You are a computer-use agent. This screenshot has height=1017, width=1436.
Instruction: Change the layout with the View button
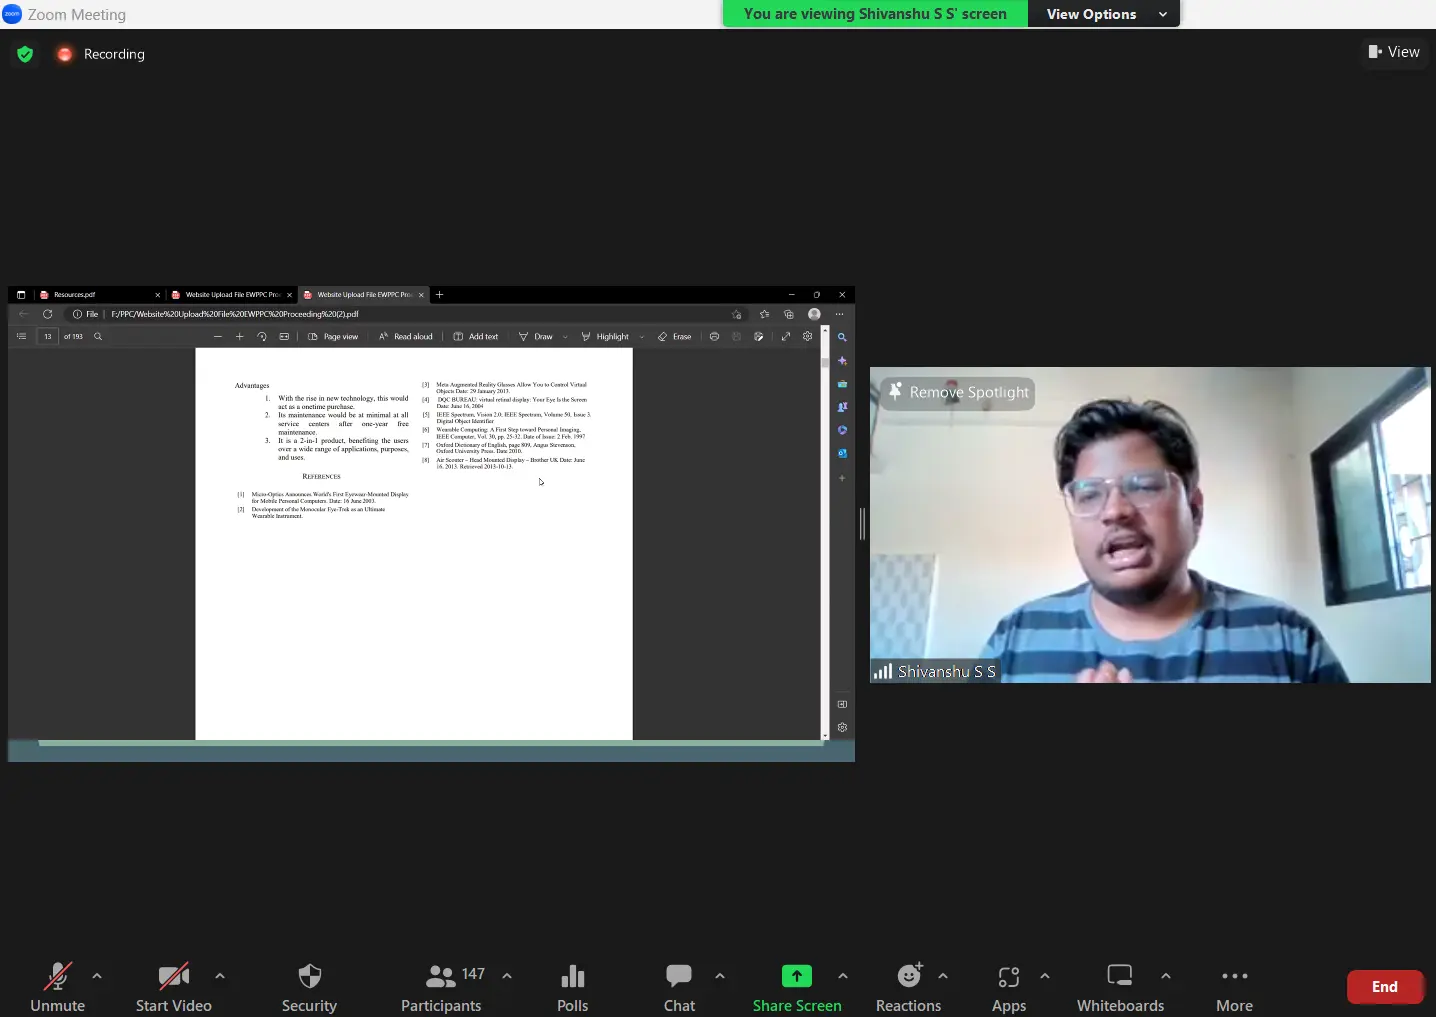(x=1394, y=52)
